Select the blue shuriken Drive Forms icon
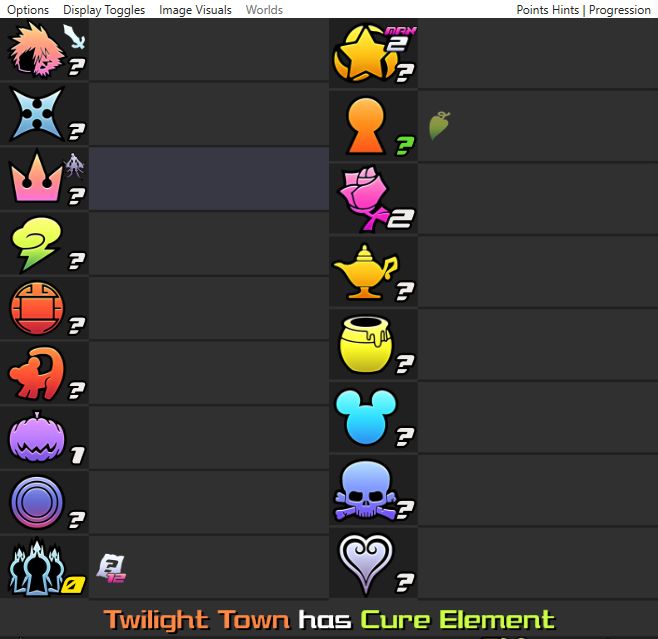 37,114
